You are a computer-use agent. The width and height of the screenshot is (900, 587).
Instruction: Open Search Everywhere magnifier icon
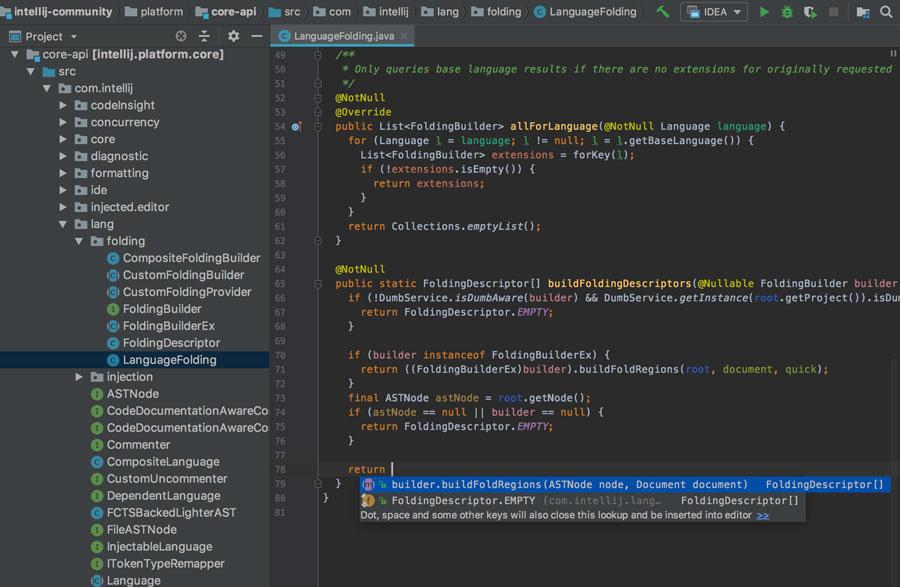886,11
